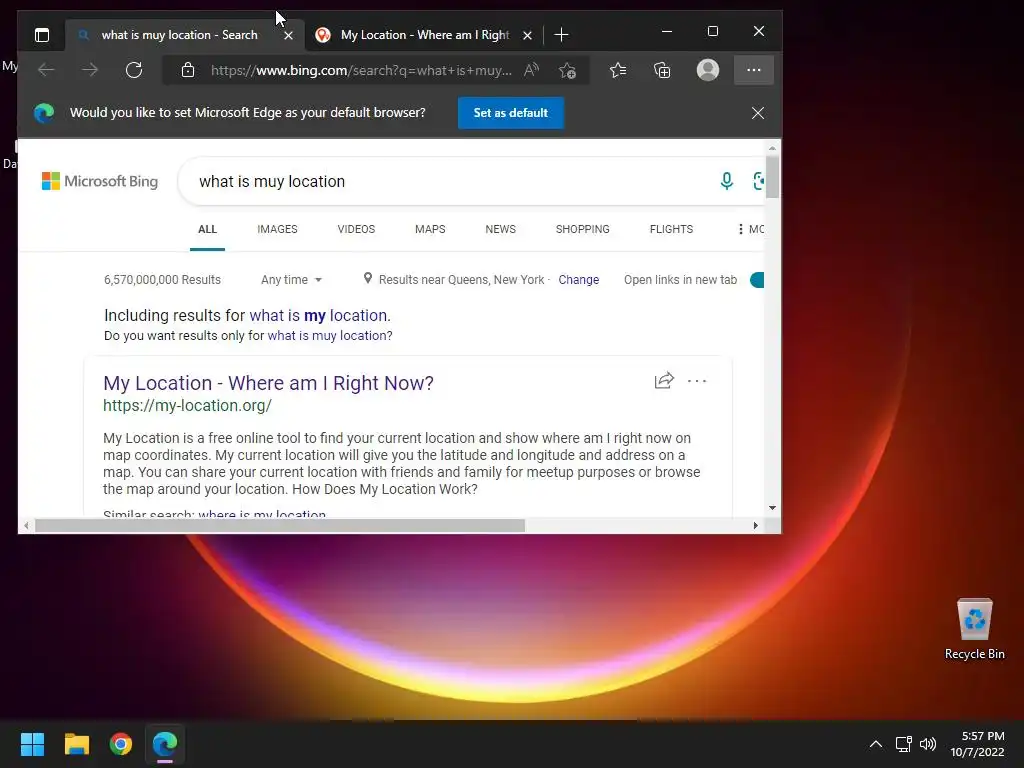Open 'My Location - Where am I Right Now?' result
Screen dimensions: 1024x768
(268, 383)
